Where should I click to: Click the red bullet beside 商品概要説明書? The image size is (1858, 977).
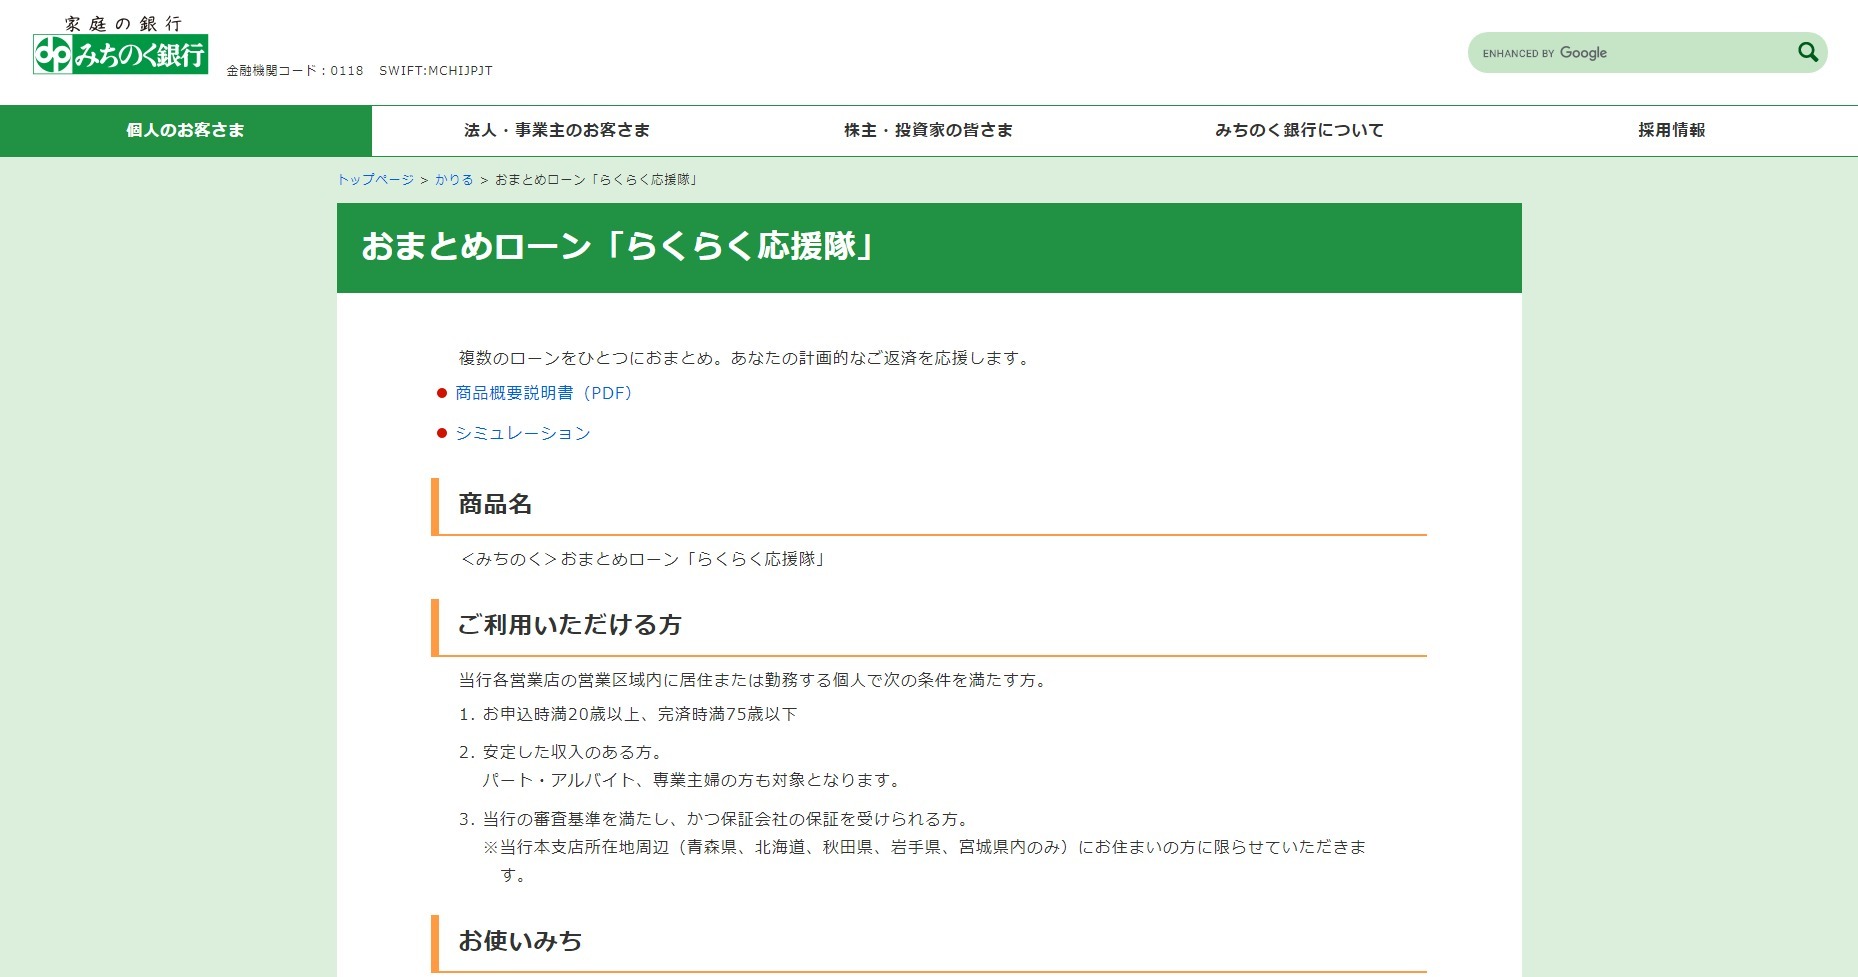442,394
